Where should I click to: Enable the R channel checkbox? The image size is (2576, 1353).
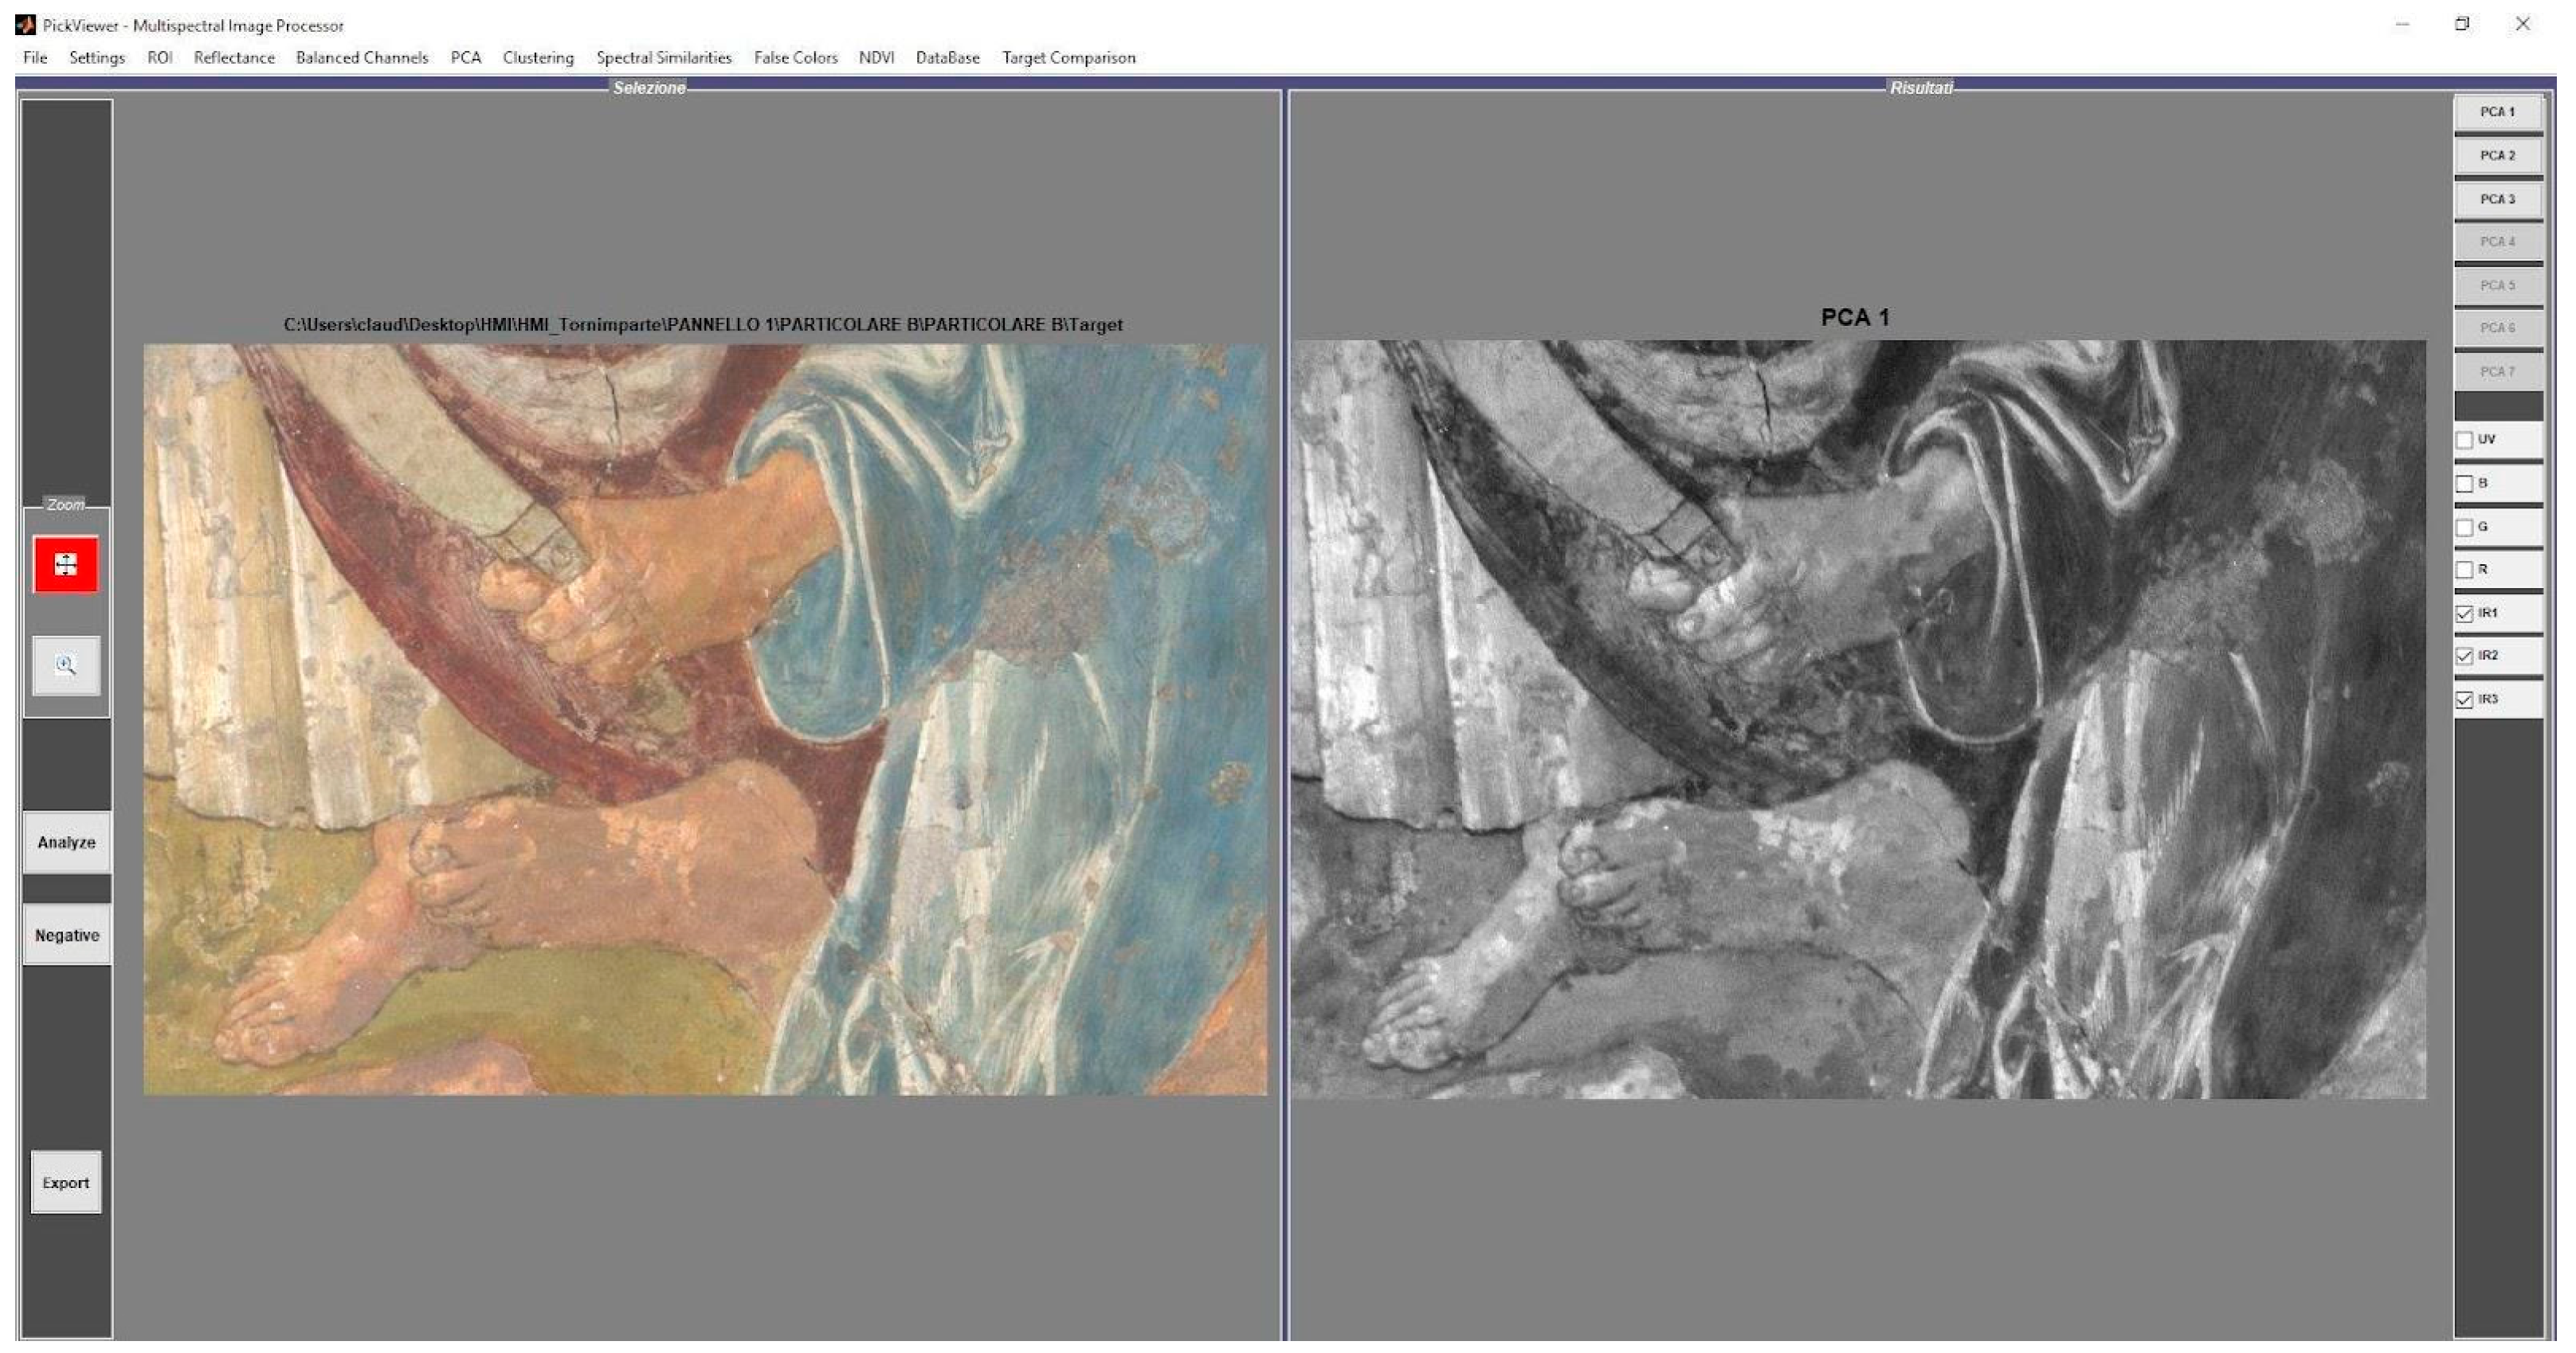(x=2464, y=570)
